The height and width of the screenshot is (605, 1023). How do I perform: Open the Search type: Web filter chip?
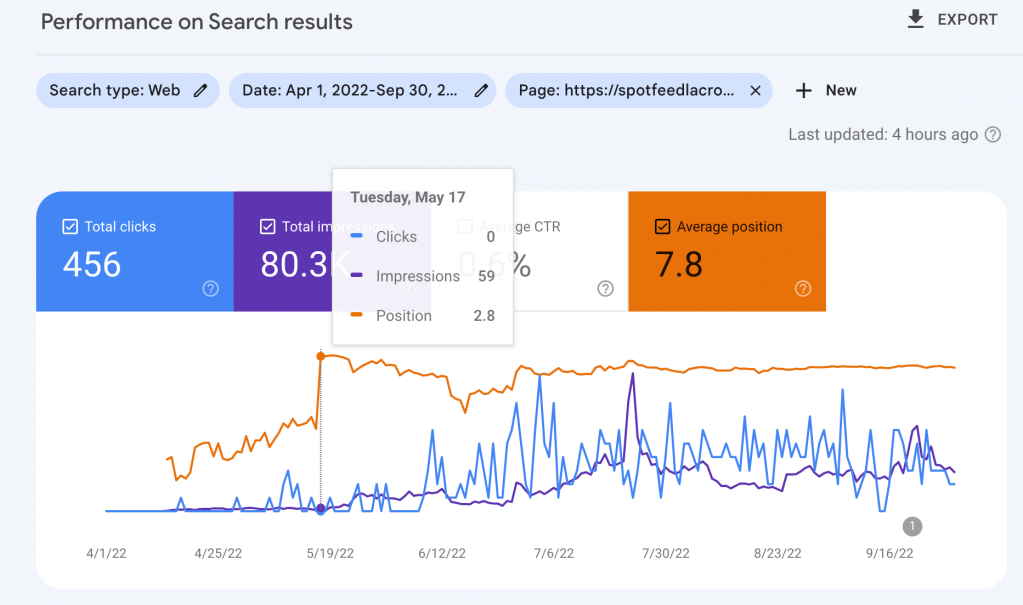point(115,90)
